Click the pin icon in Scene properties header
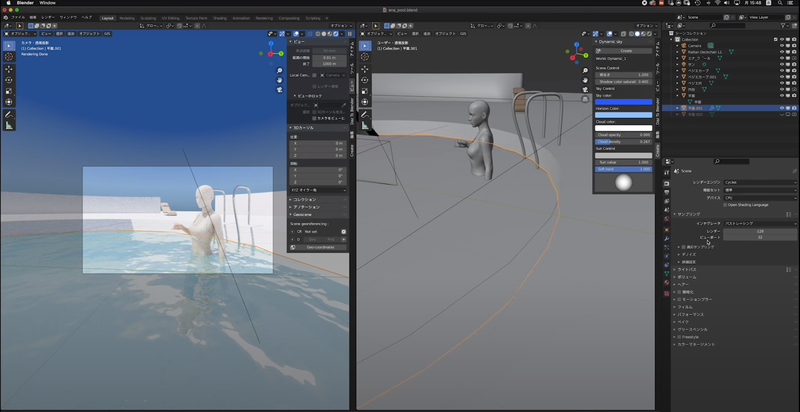Screen dimensions: 800x412 pyautogui.click(x=793, y=171)
